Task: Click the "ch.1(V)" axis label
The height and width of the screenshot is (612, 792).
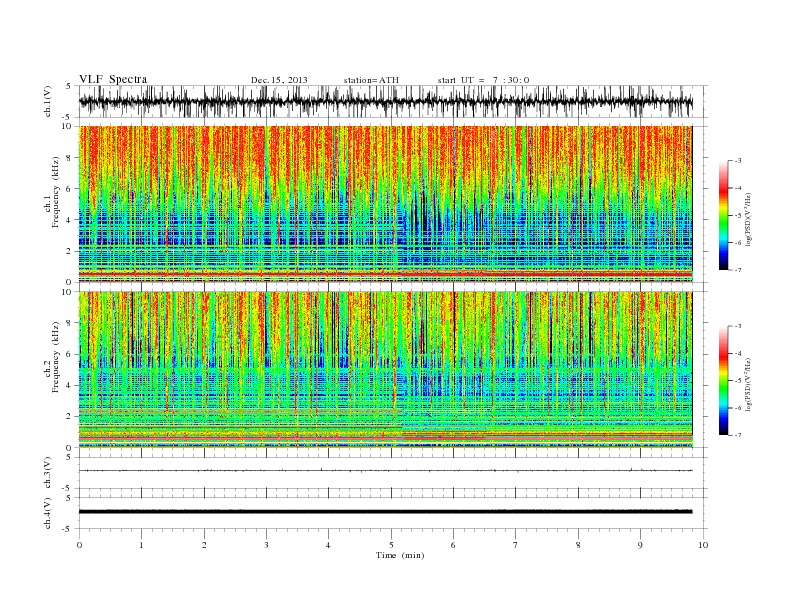Action: (x=48, y=103)
